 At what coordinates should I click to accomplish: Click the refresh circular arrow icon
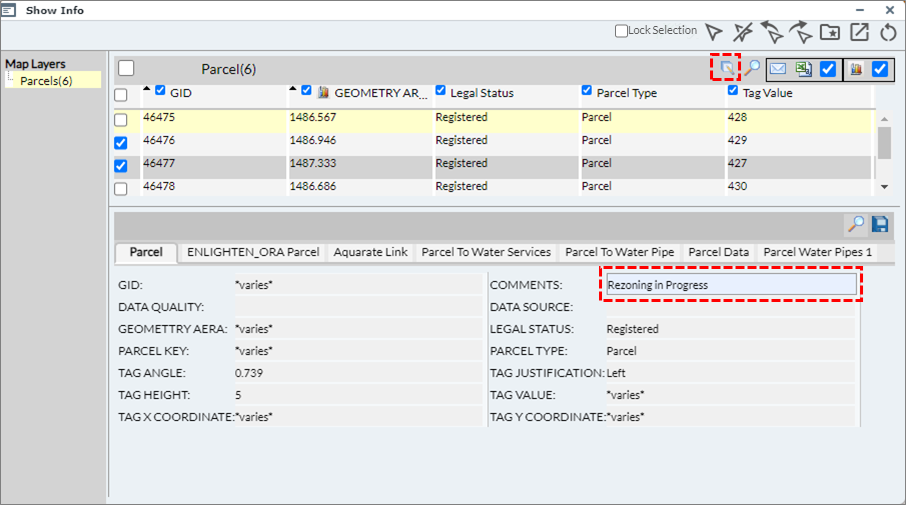pos(888,32)
